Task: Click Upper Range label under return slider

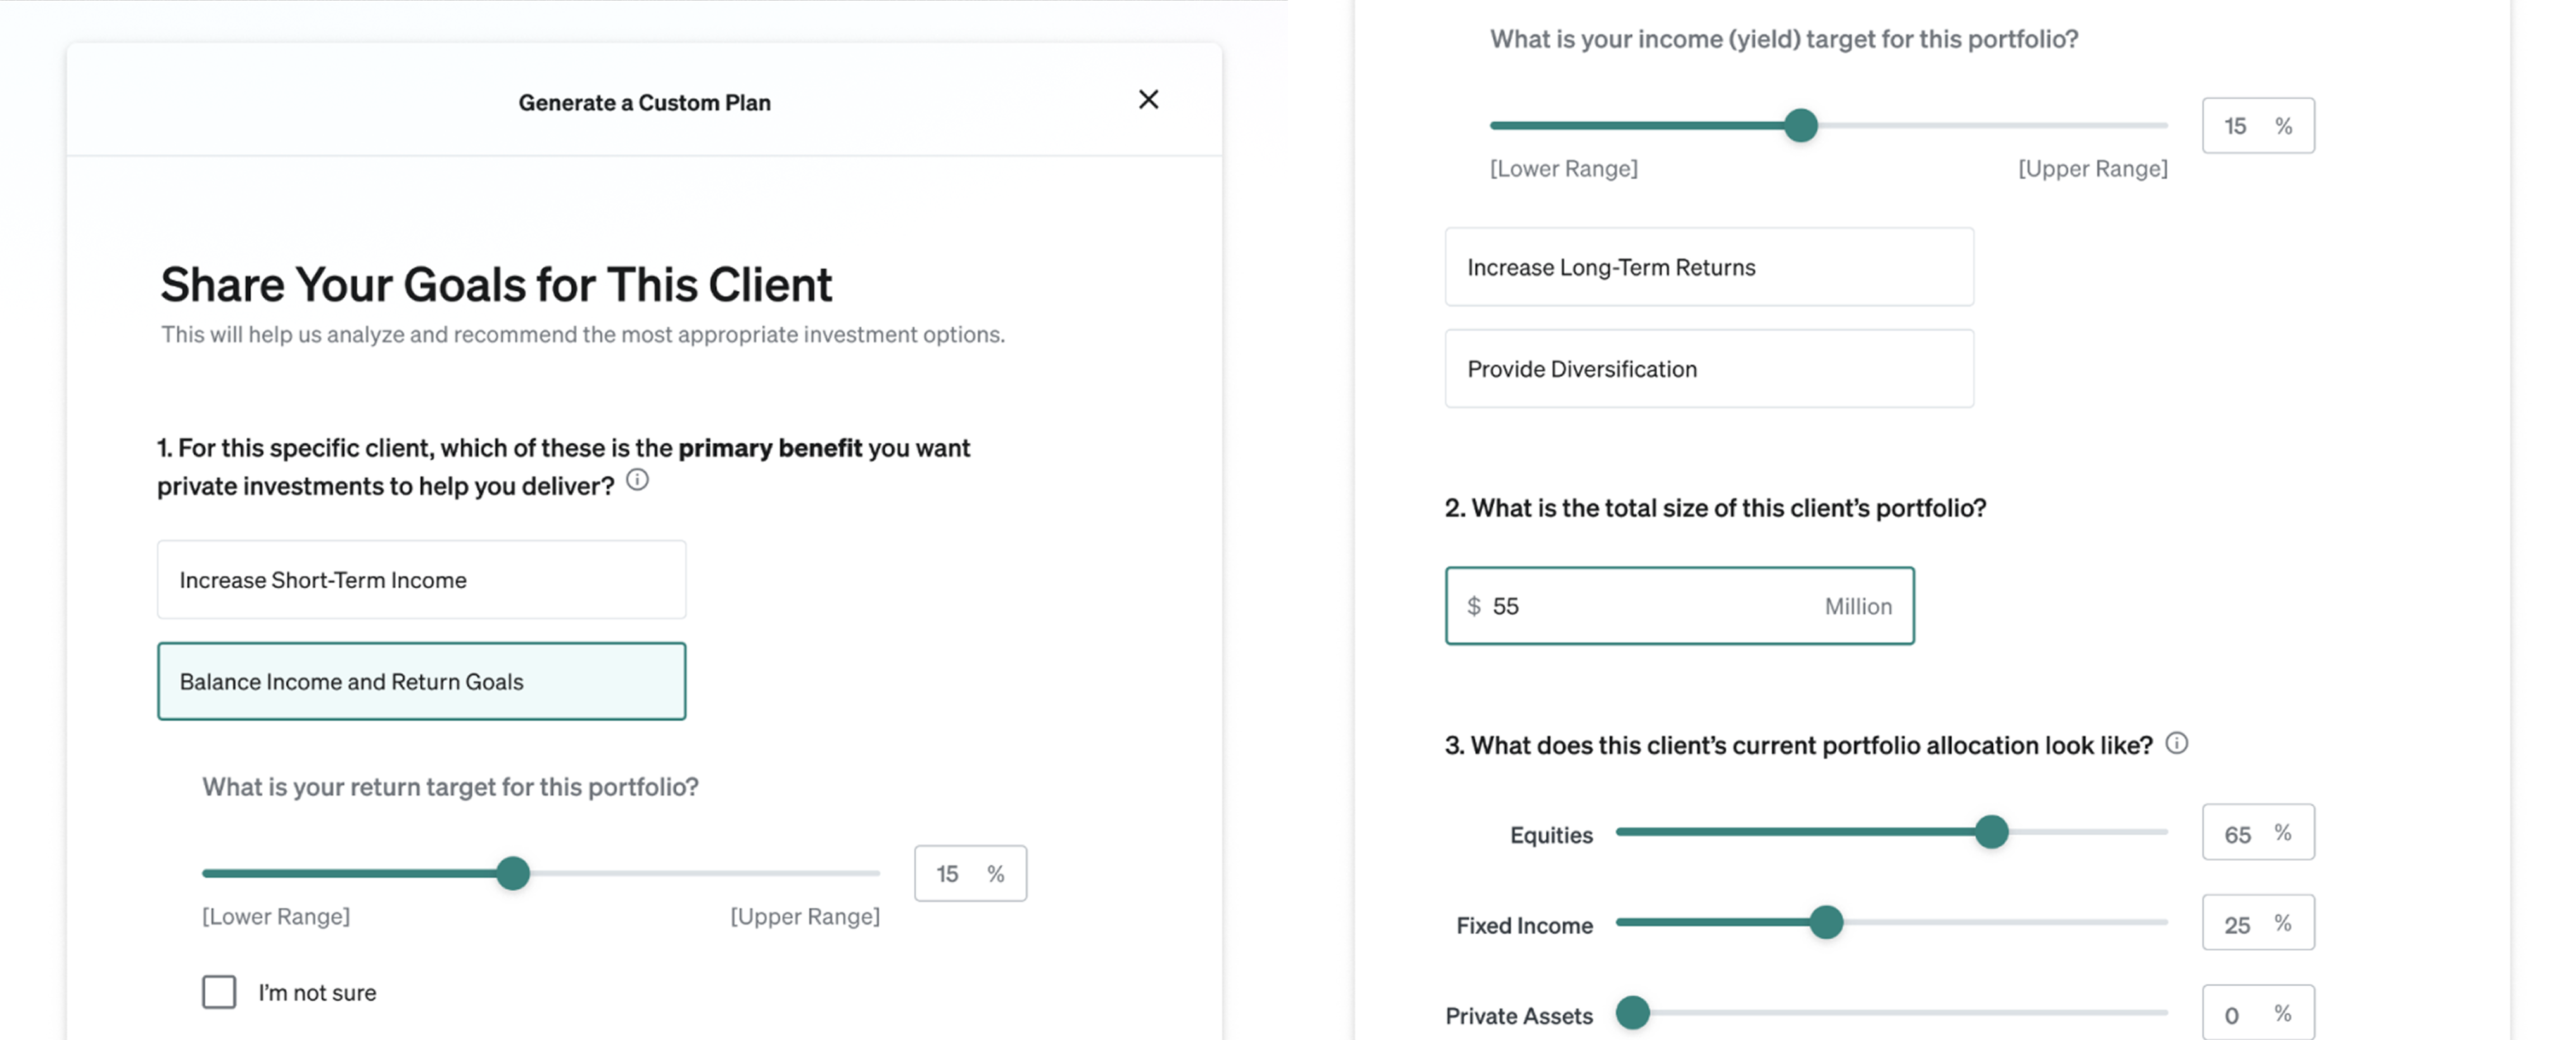Action: coord(805,916)
